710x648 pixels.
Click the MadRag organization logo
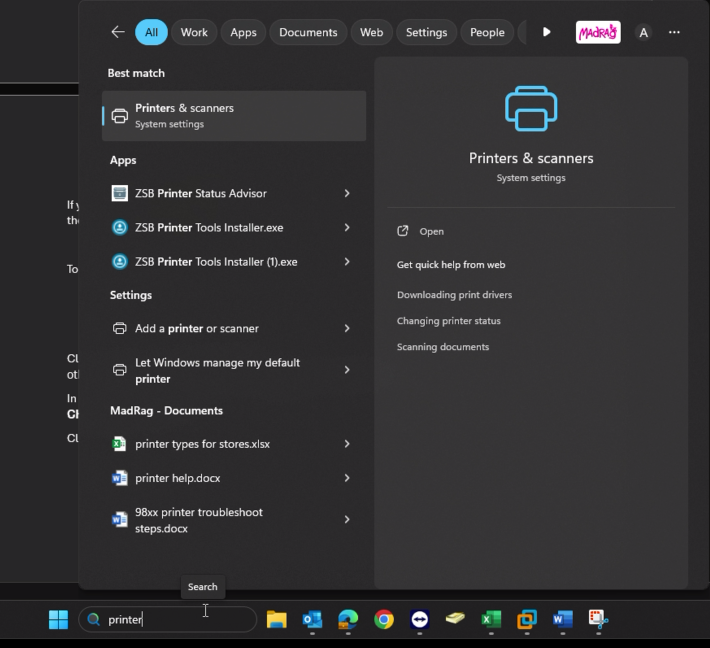tap(598, 32)
